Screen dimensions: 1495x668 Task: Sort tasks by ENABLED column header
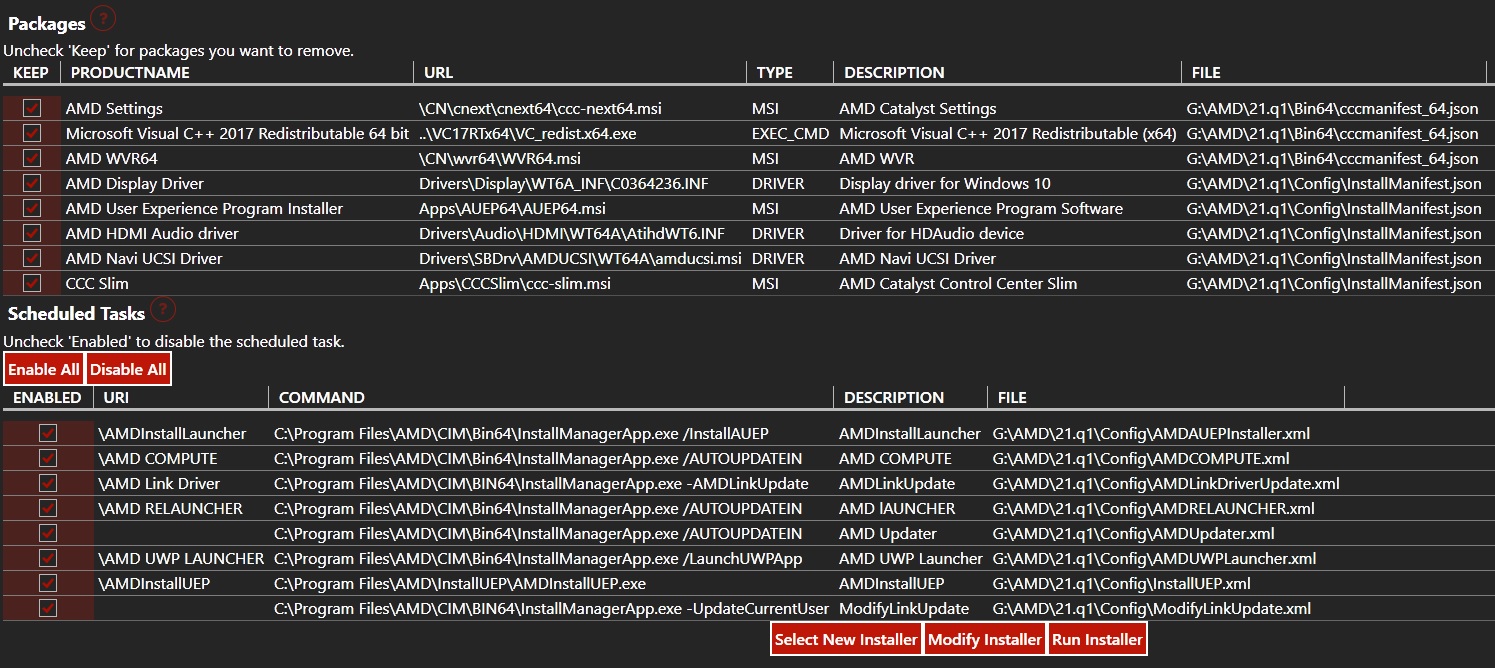pos(47,397)
